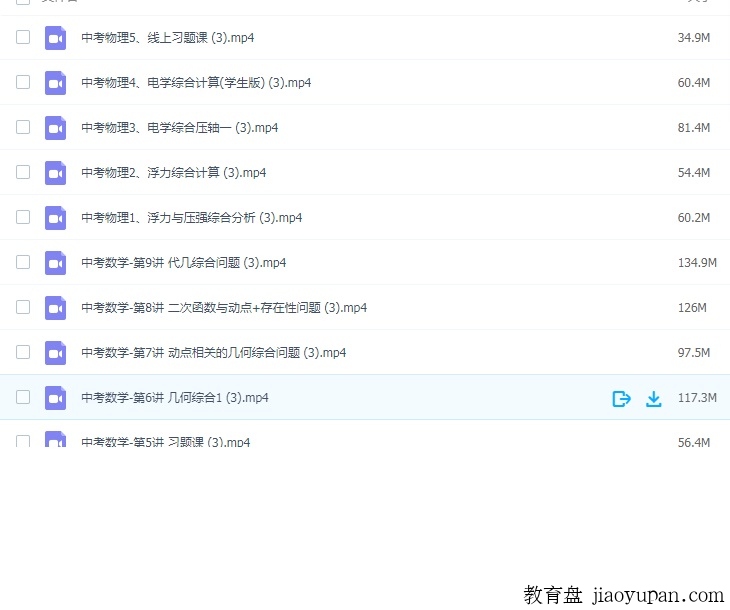This screenshot has height=610, width=730.
Task: Open file 中考数学-第8讲 二次函数与动点+存在性问题
Action: tap(224, 308)
